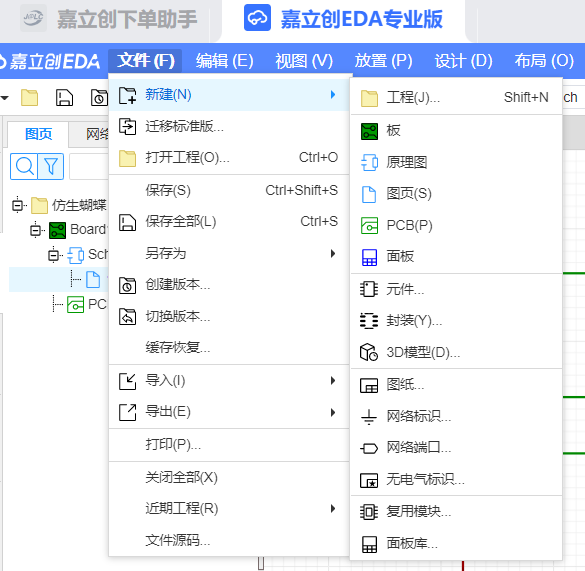Create new 面板库... panel library
The height and width of the screenshot is (571, 585).
click(x=456, y=543)
